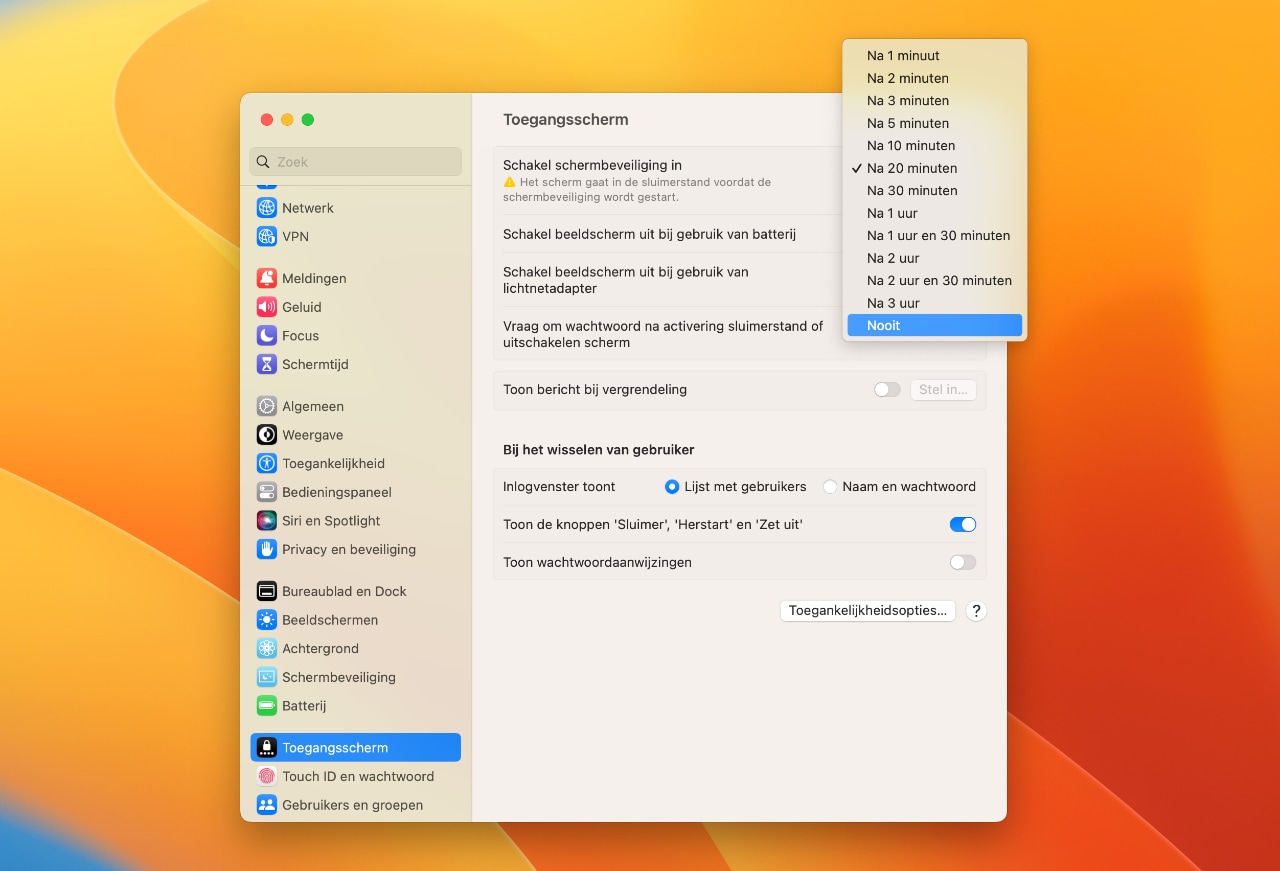Turn on 'Toon wachtwoordaanwijzingen' toggle
1280x871 pixels.
(962, 563)
